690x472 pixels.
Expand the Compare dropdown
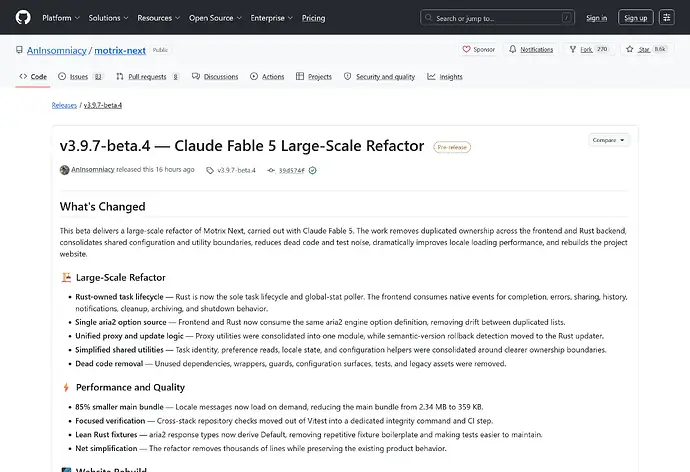pos(609,140)
